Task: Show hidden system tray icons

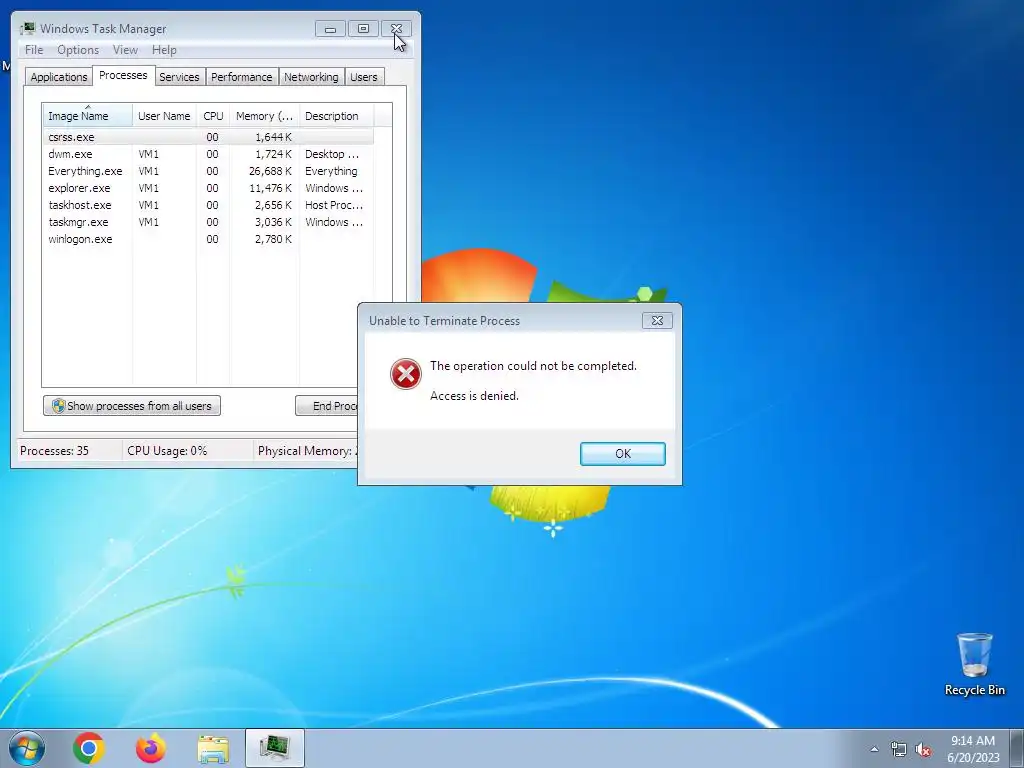Action: 874,749
